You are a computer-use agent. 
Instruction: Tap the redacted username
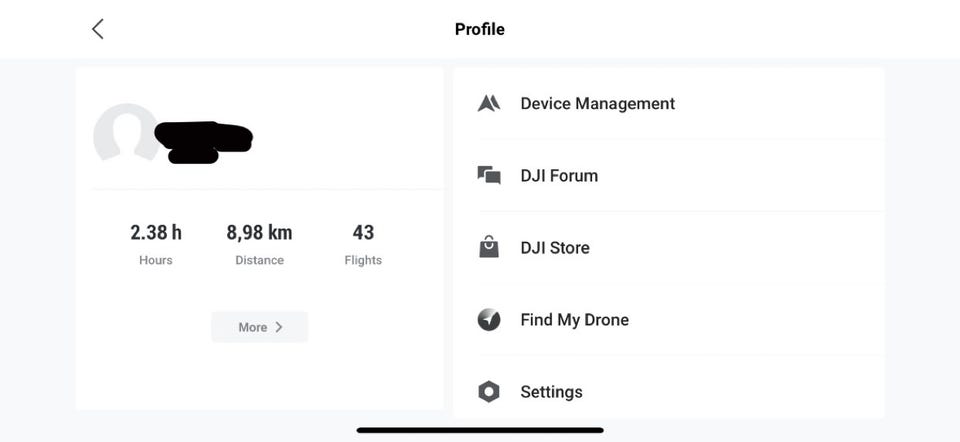coord(203,142)
